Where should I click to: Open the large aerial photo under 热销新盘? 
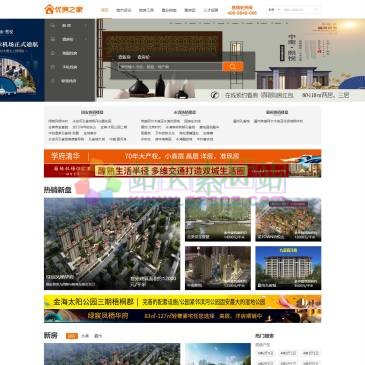[112, 244]
